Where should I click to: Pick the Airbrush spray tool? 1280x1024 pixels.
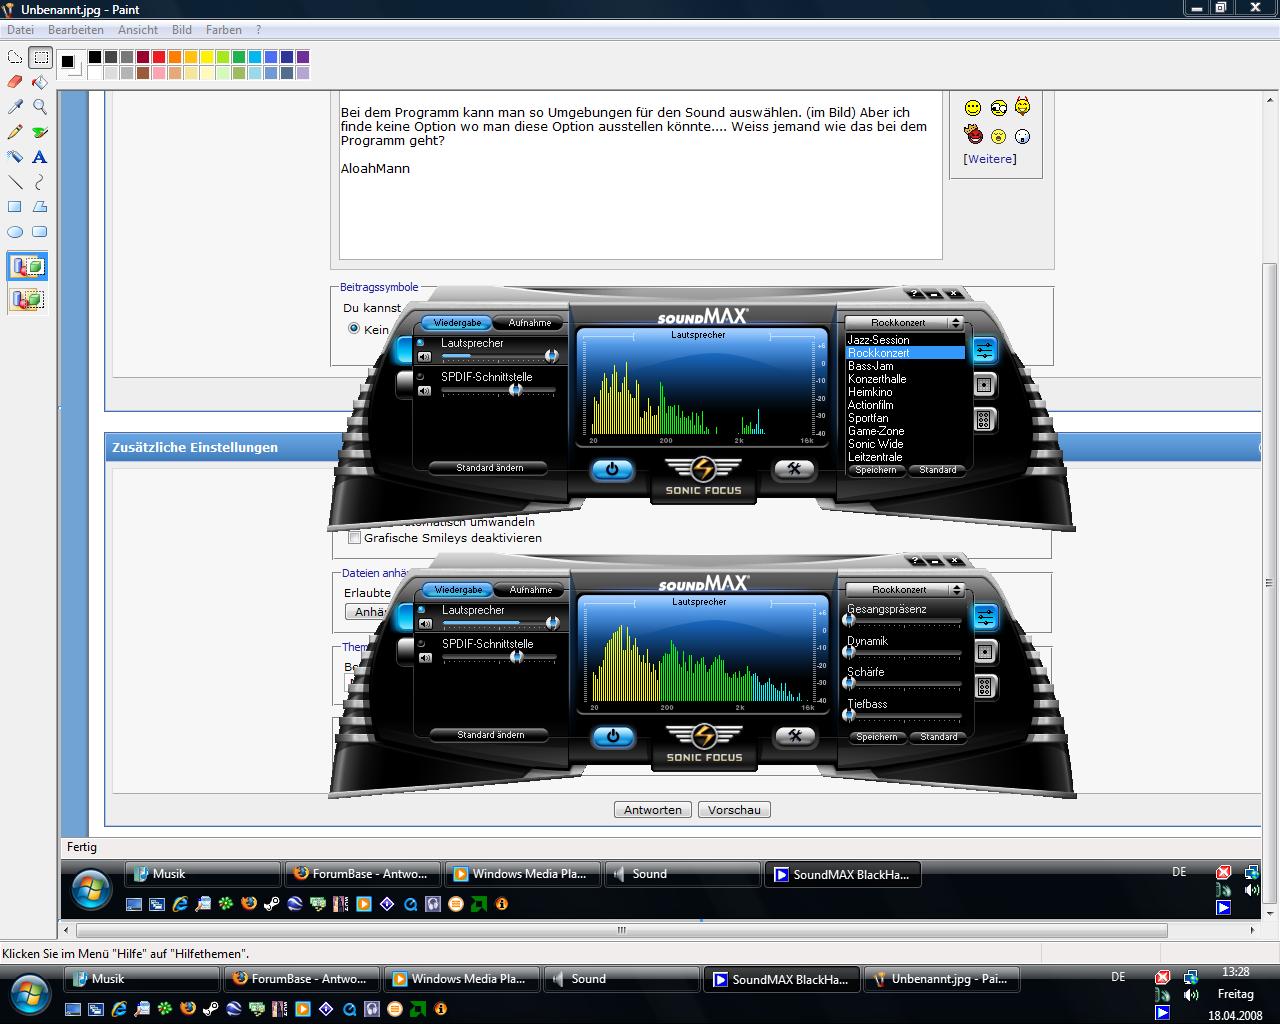tap(15, 157)
